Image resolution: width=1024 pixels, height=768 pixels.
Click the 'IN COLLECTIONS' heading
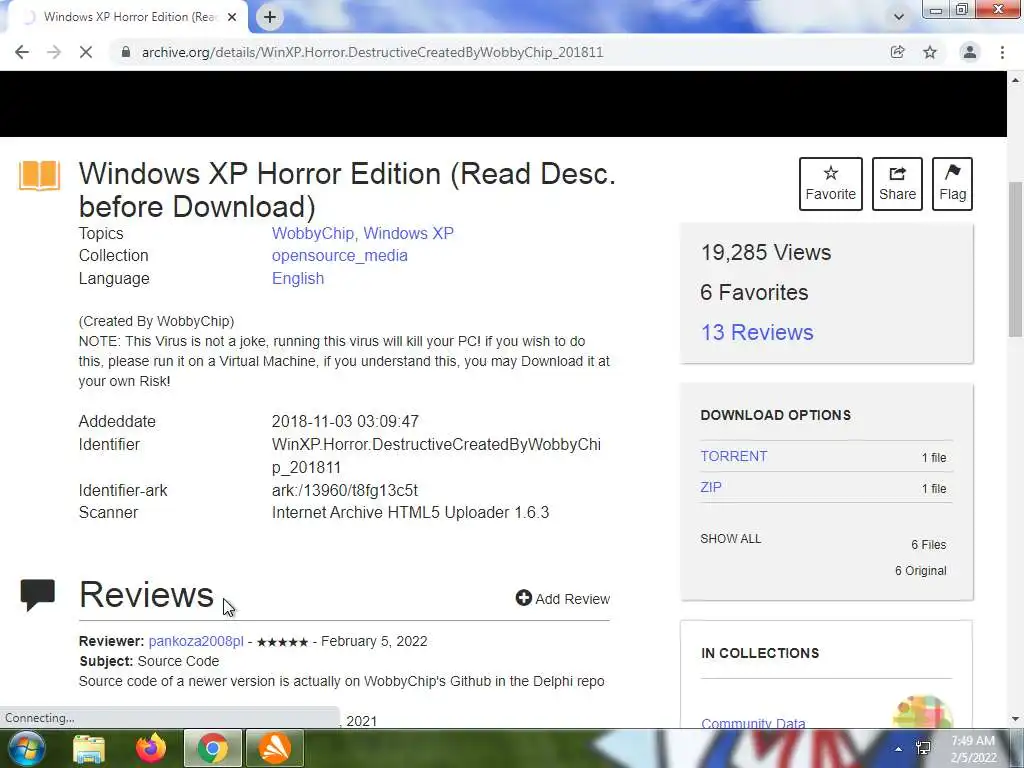(760, 653)
